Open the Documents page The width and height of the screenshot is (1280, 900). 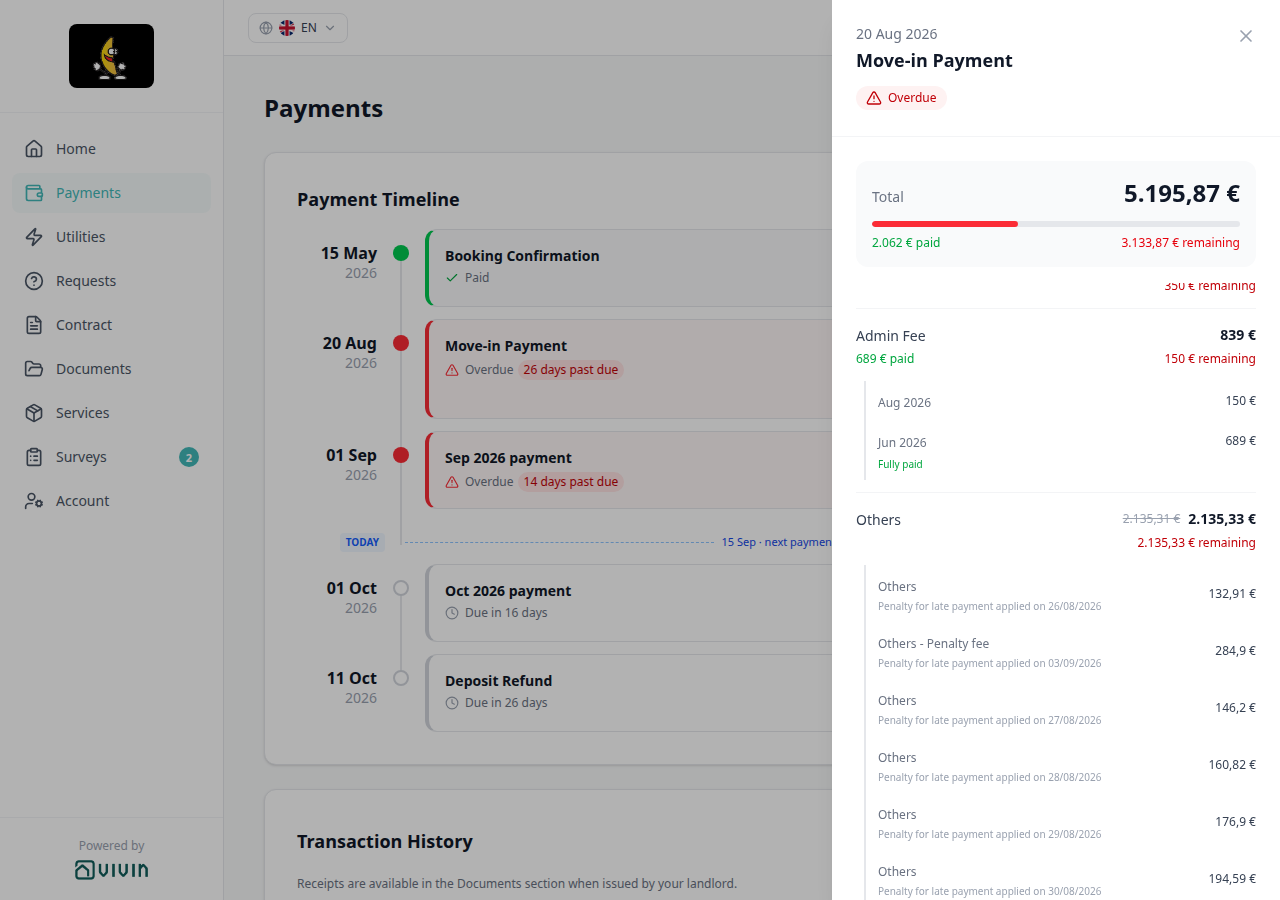click(111, 369)
